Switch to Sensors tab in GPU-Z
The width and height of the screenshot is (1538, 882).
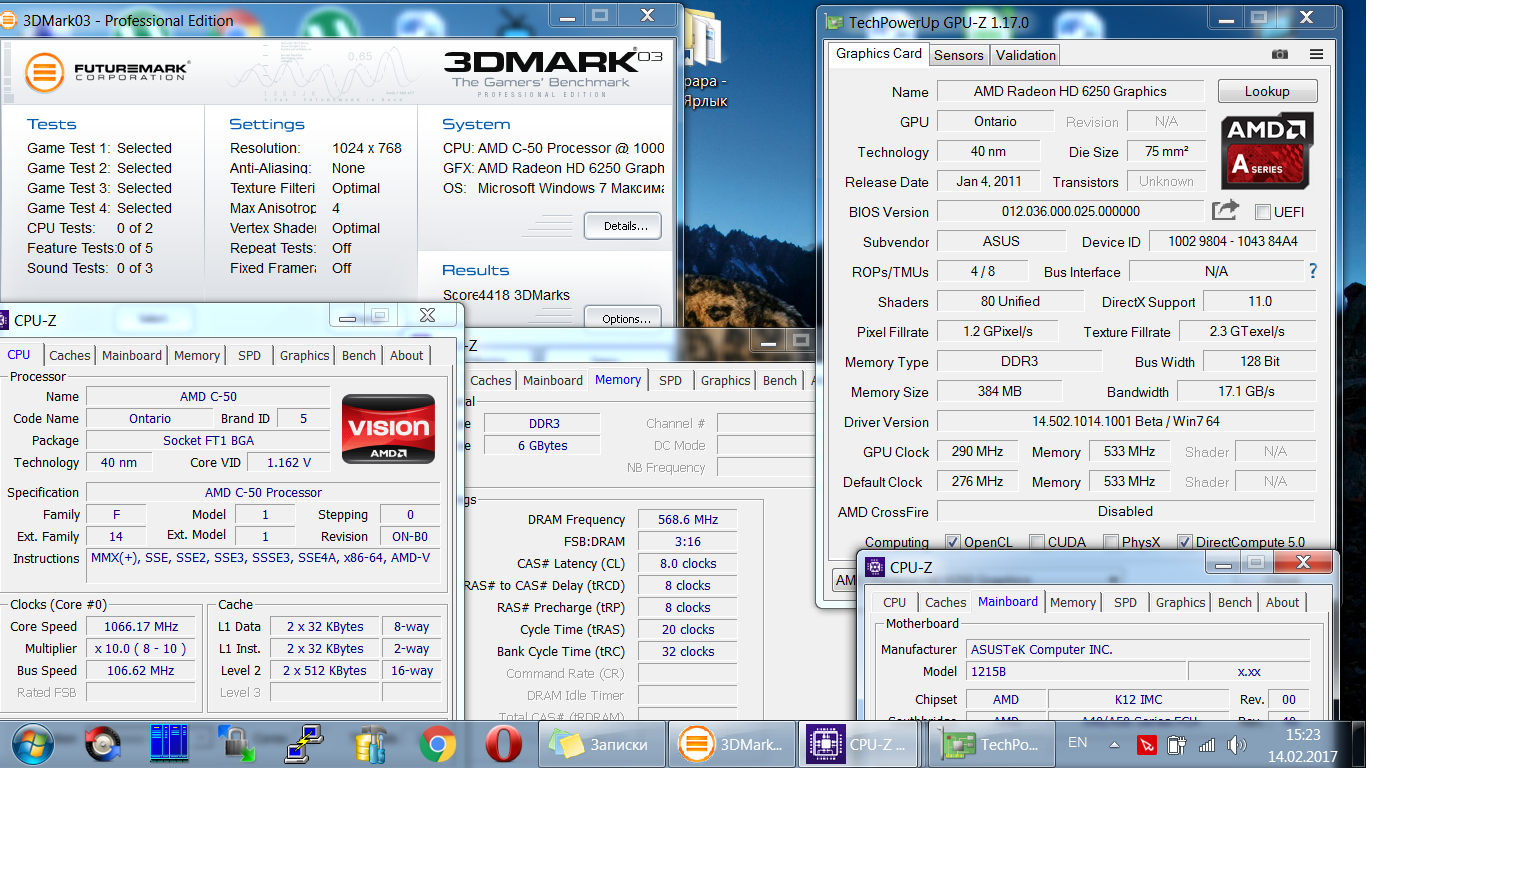(x=959, y=55)
